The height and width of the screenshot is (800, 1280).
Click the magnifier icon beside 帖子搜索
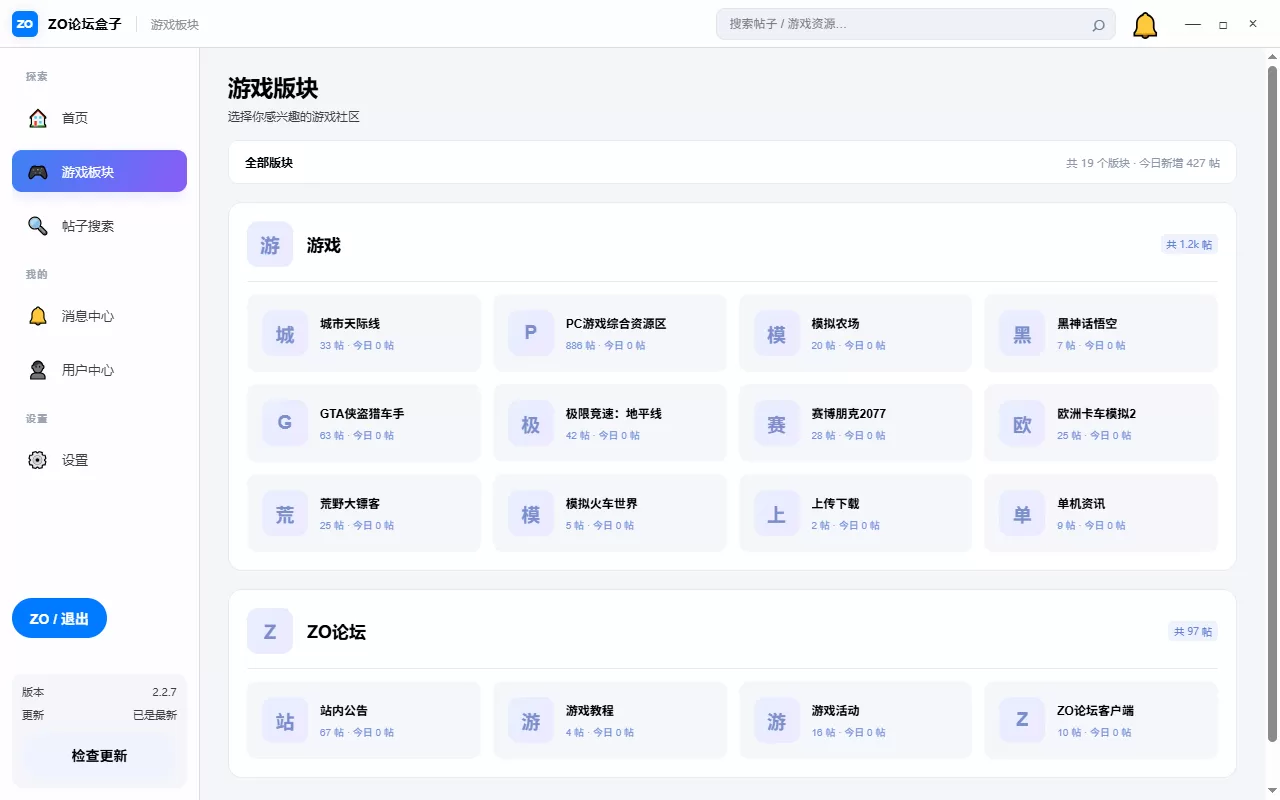[38, 226]
